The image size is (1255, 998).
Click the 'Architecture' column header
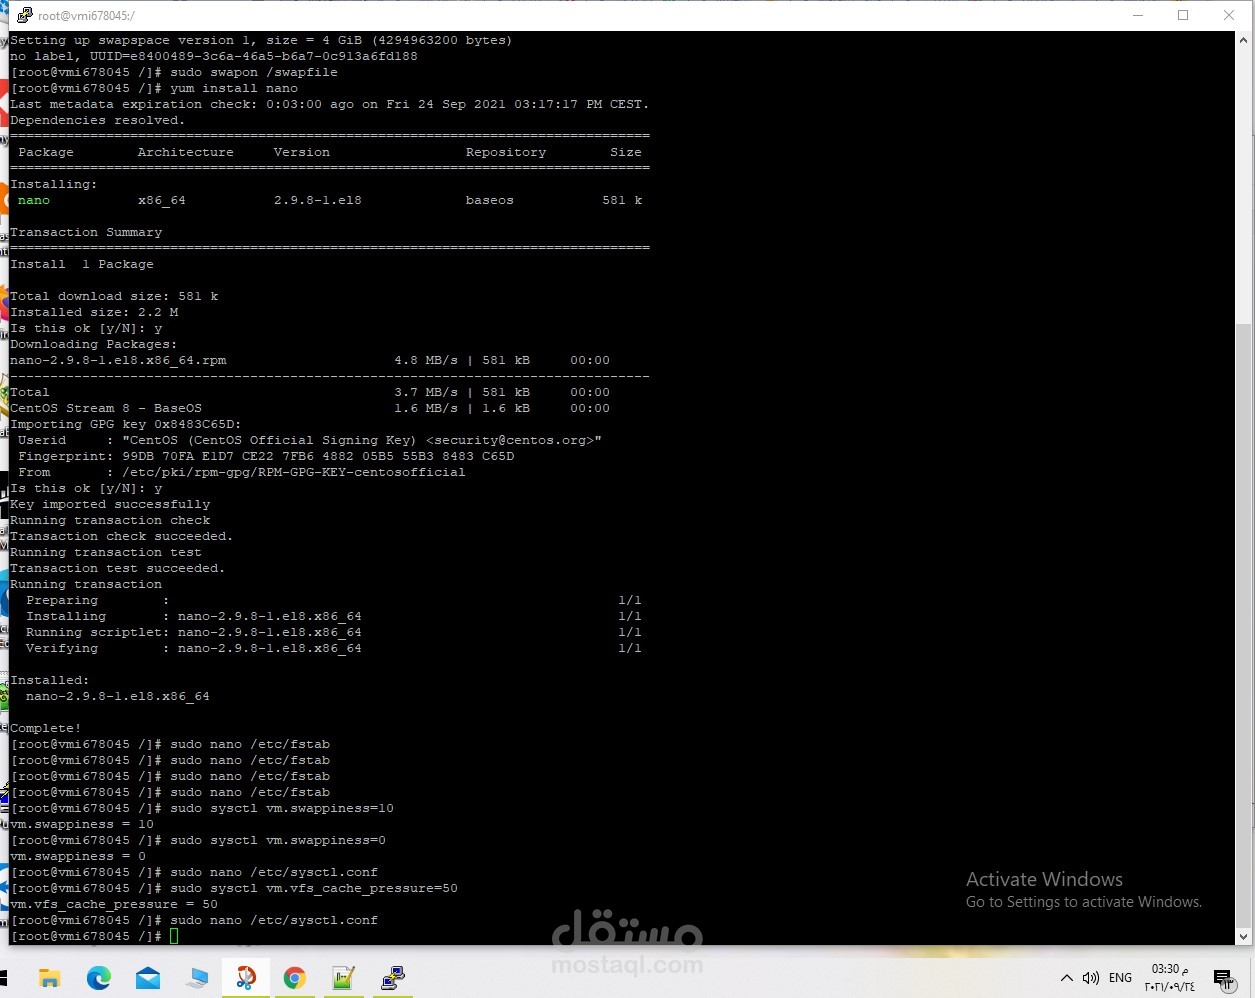point(186,152)
